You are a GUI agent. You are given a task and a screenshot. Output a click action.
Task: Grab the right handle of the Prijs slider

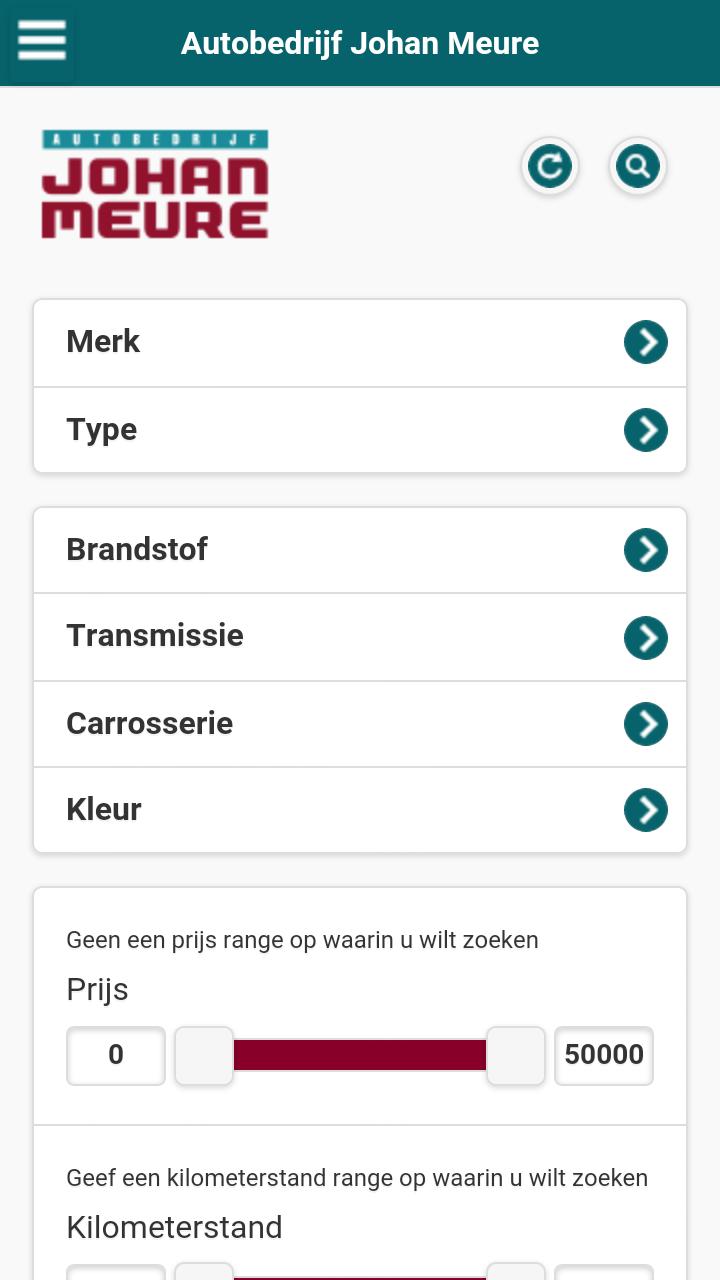pyautogui.click(x=516, y=1055)
